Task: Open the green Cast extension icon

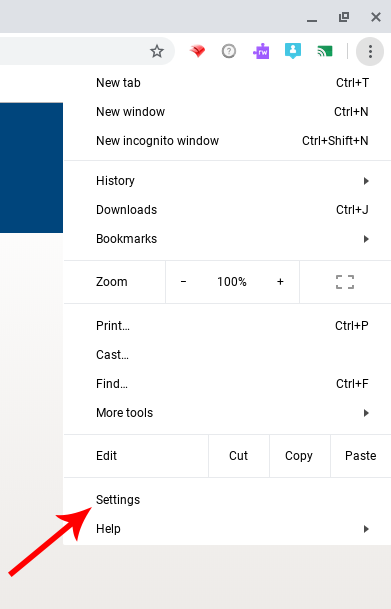Action: pyautogui.click(x=325, y=51)
